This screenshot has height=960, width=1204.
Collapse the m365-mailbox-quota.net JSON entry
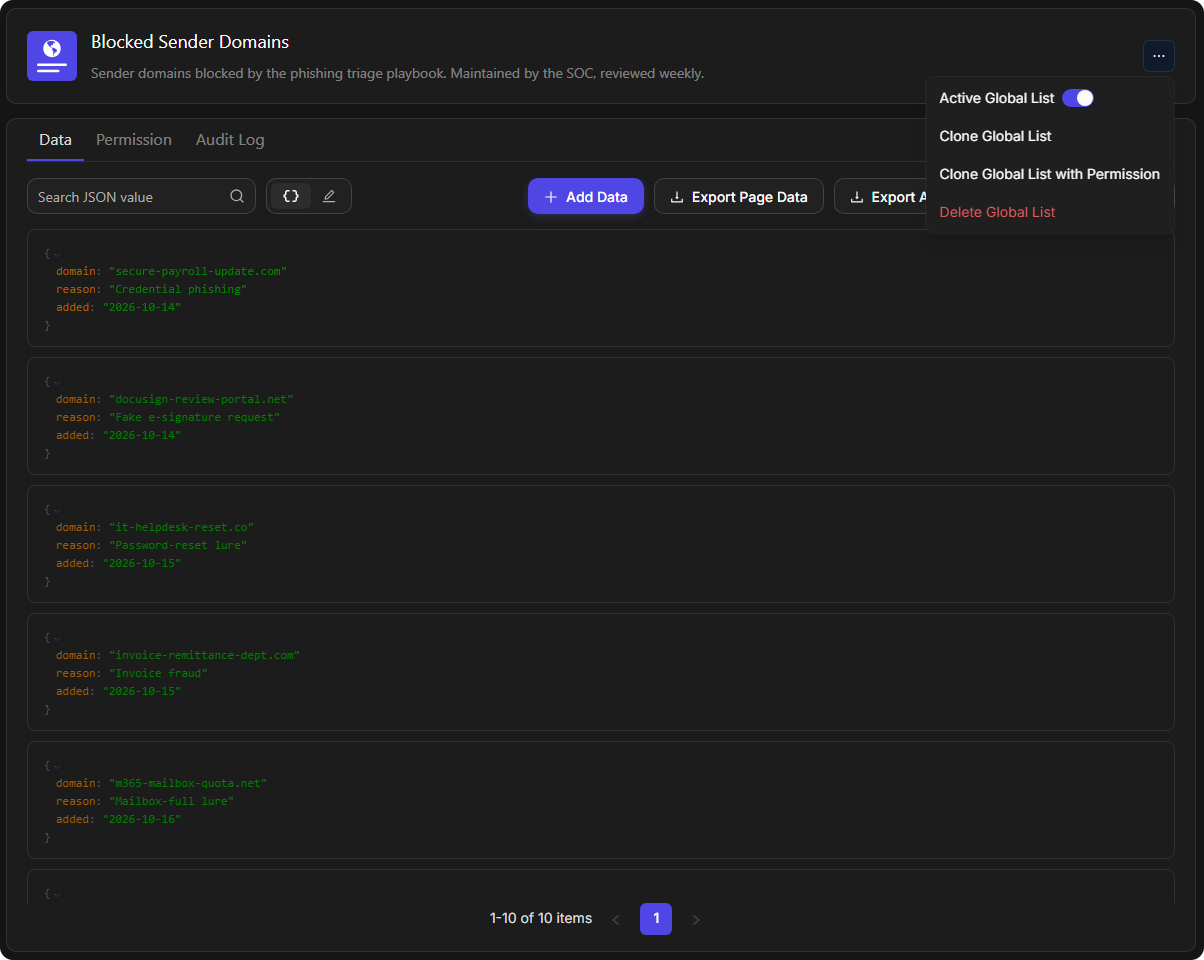coord(57,766)
